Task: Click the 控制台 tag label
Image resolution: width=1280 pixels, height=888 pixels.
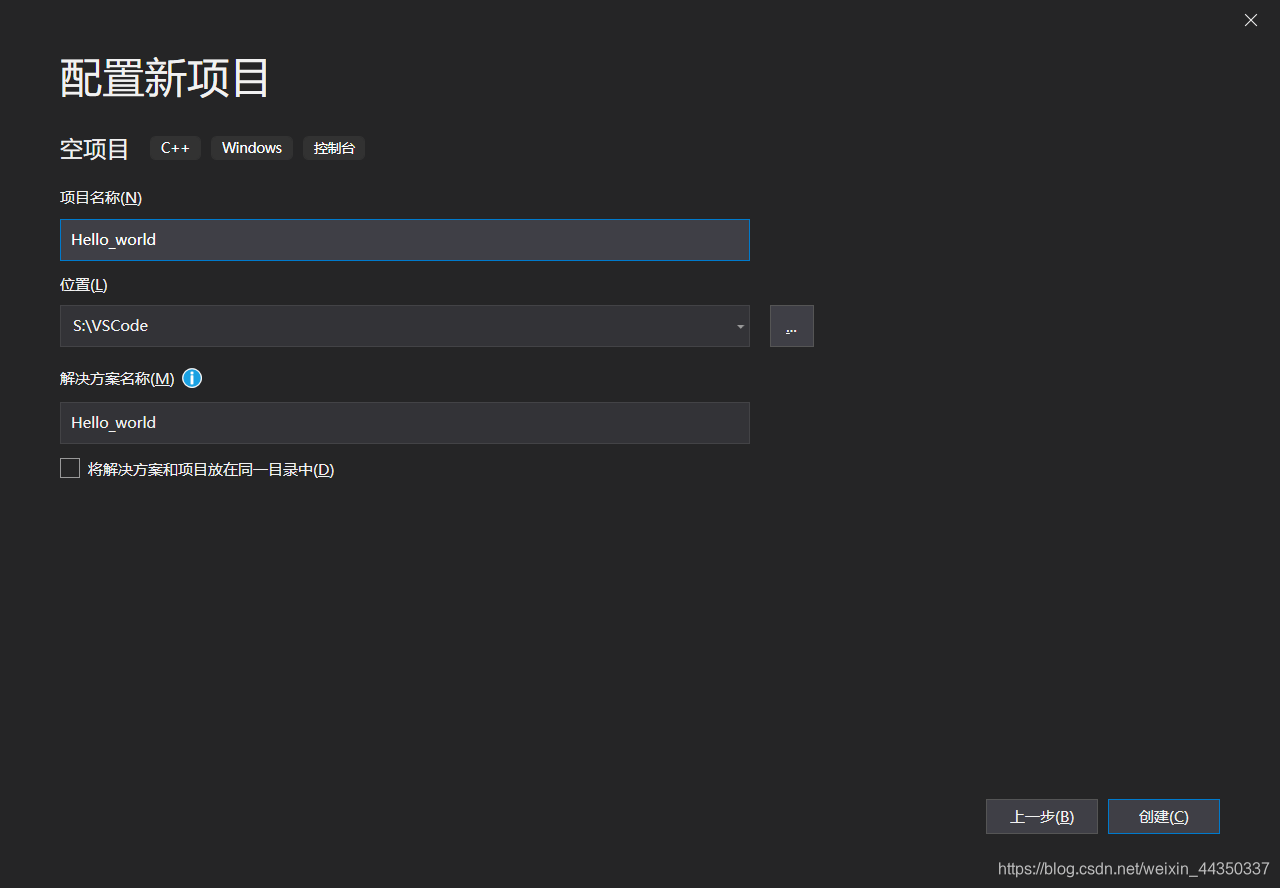Action: [333, 148]
